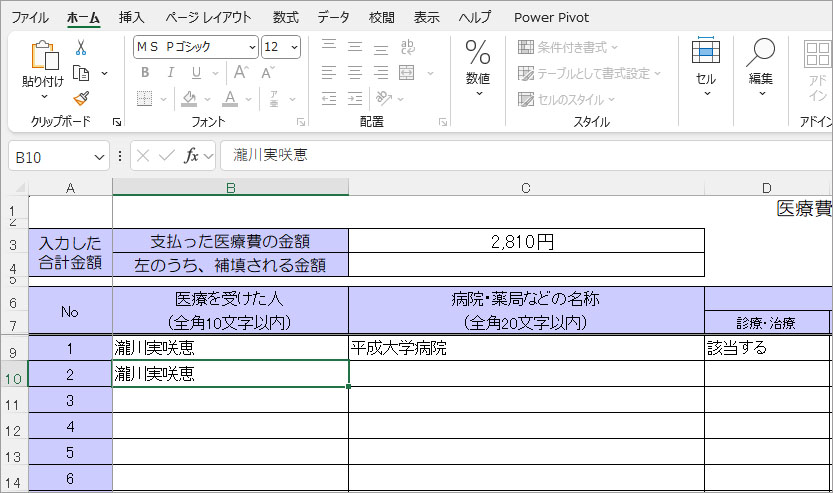Viewport: 833px width, 493px height.
Task: Open the paste options arrow under 貼り付け
Action: (44, 96)
